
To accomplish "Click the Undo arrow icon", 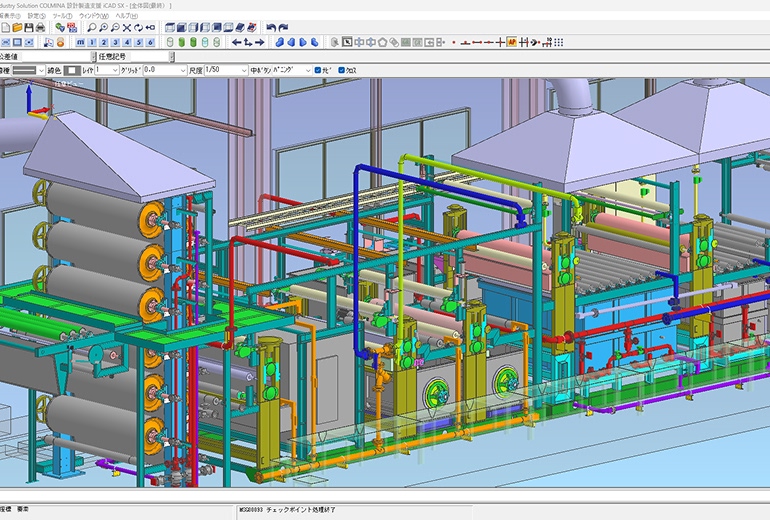I will (x=271, y=28).
